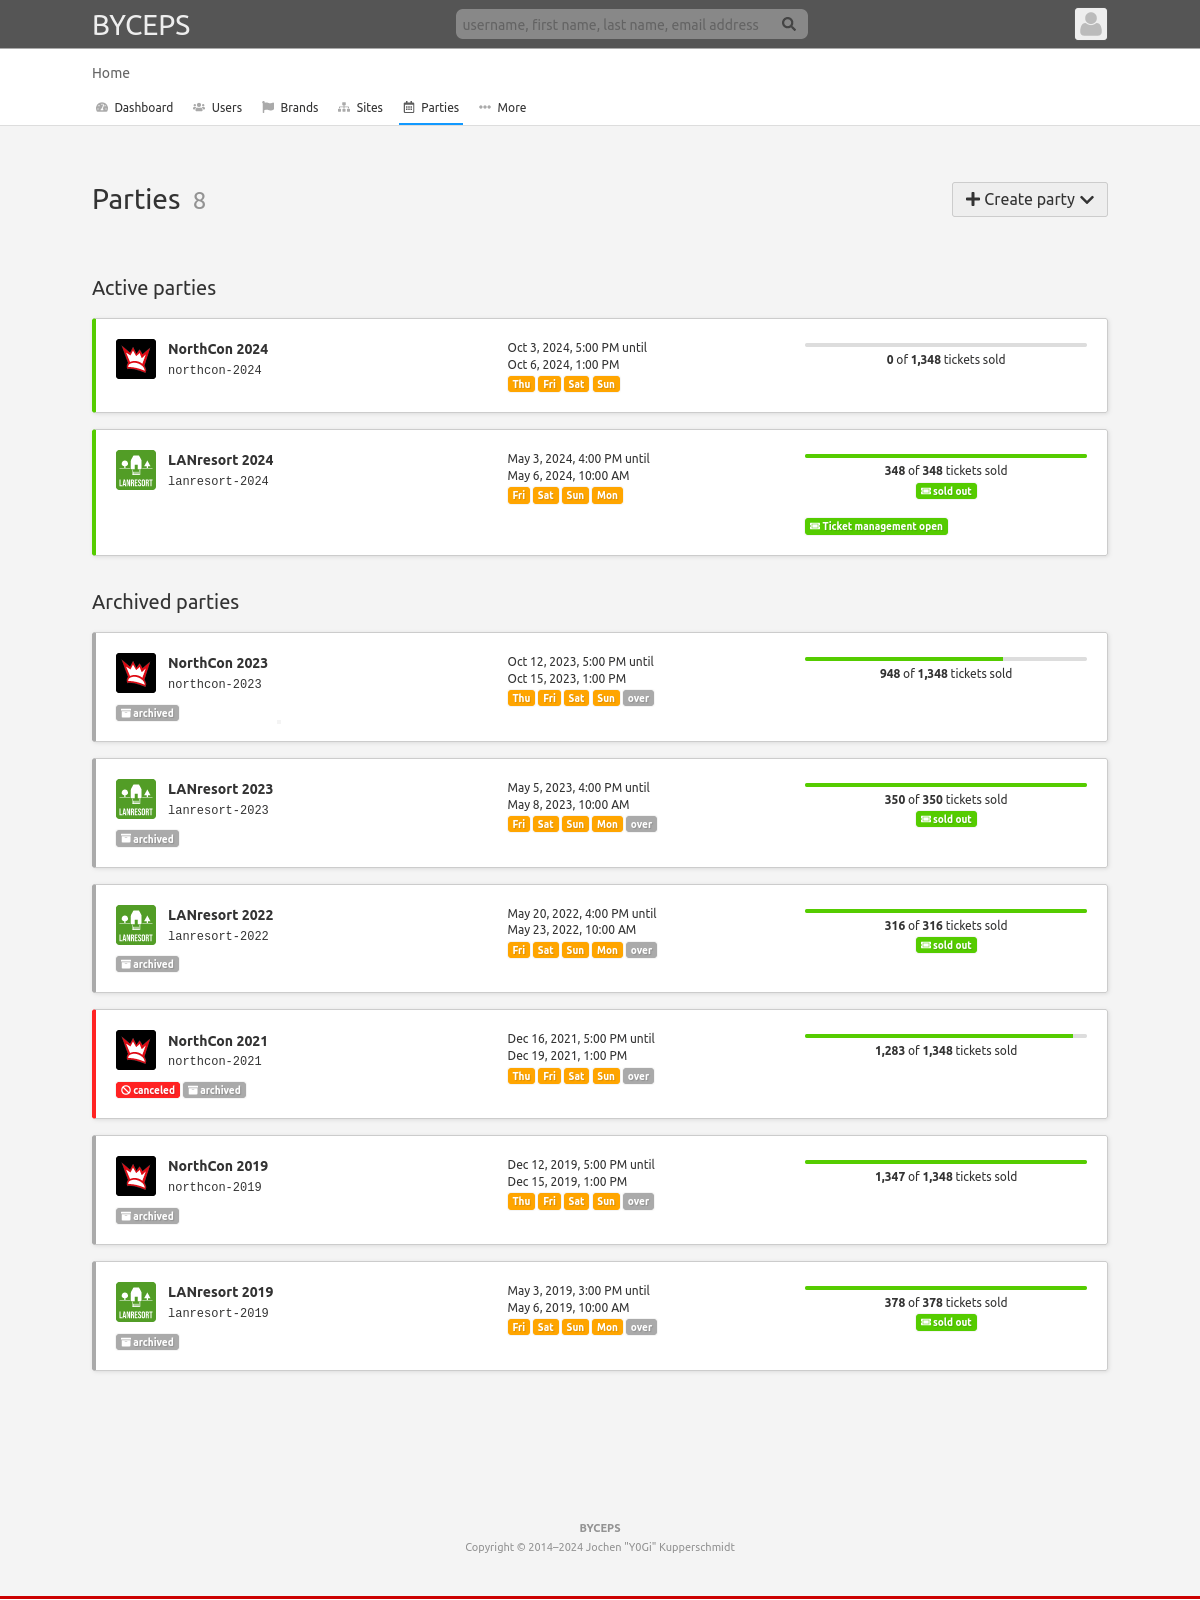The width and height of the screenshot is (1200, 1600).
Task: Switch to the Dashboard tab
Action: pyautogui.click(x=134, y=107)
